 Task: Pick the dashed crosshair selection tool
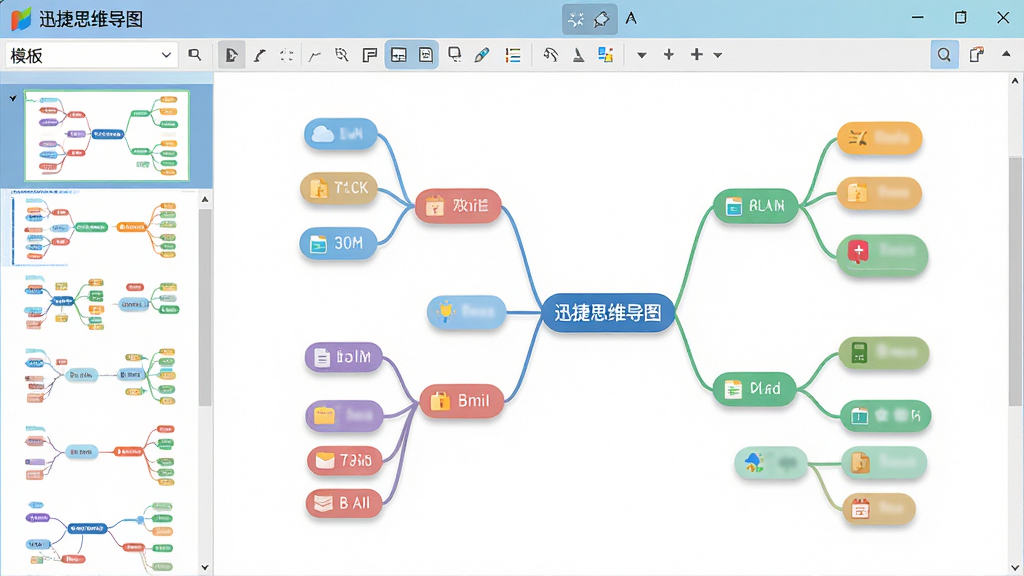[286, 55]
